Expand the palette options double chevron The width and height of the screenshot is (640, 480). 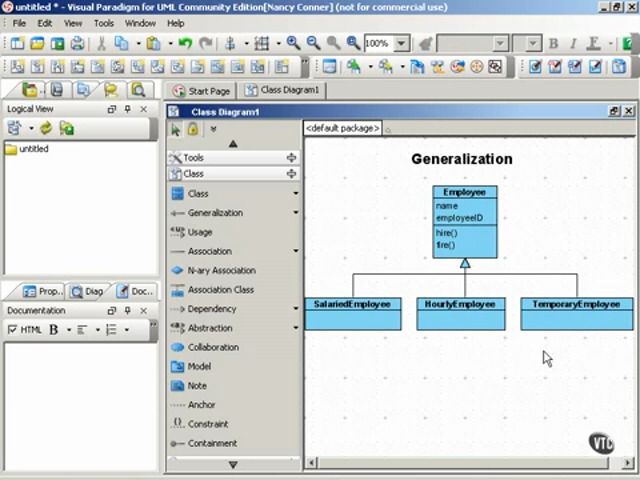213,129
